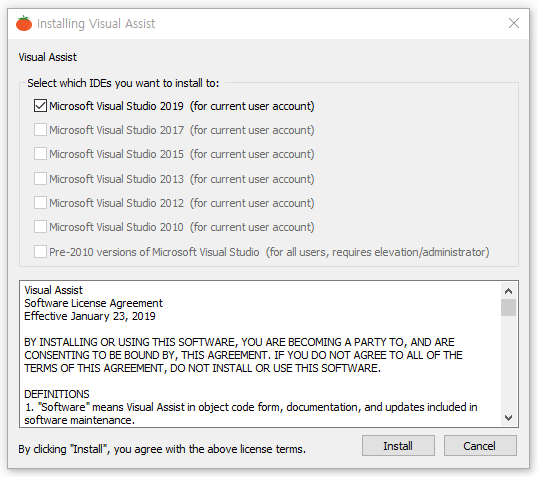Close the Installing Visual Assist dialog
The width and height of the screenshot is (538, 477).
pos(514,23)
